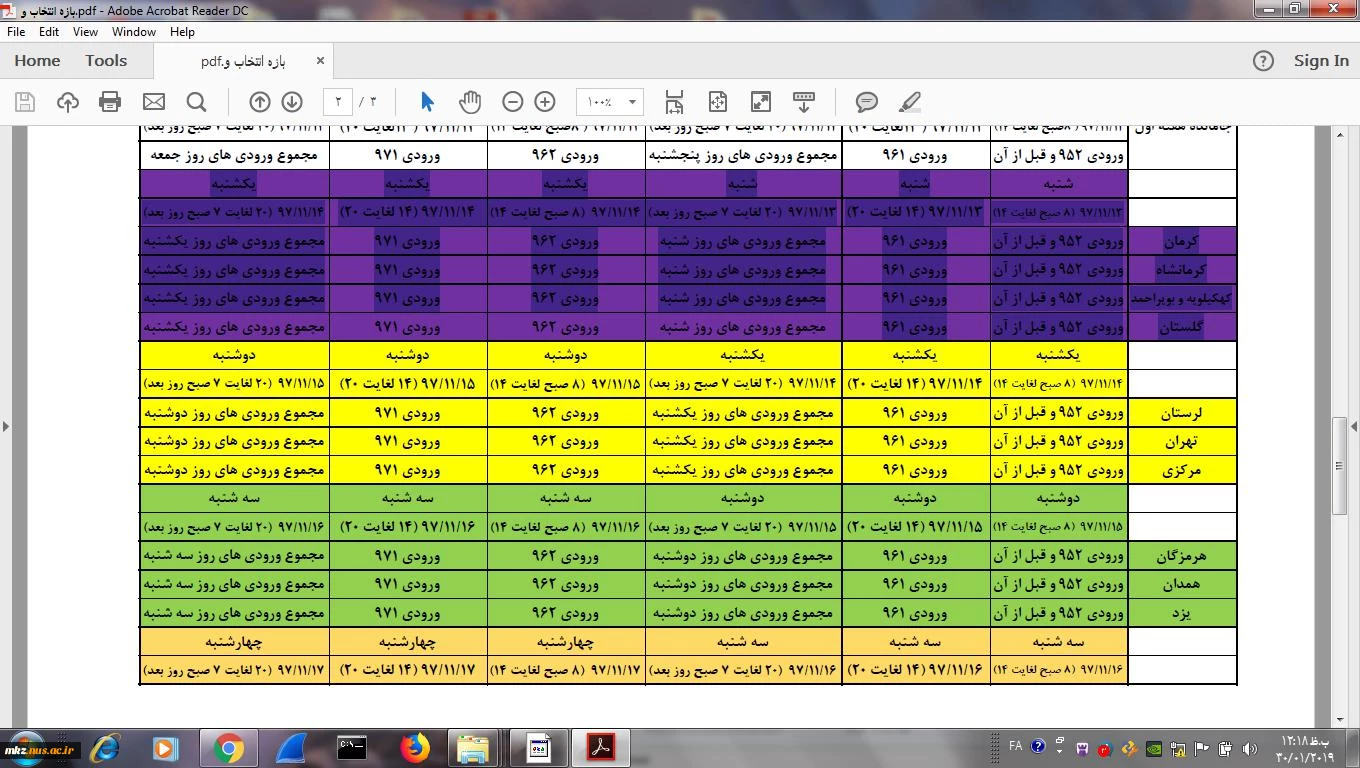Click the vertical scrollbar thumb
This screenshot has height=768, width=1360.
pos(1339,466)
